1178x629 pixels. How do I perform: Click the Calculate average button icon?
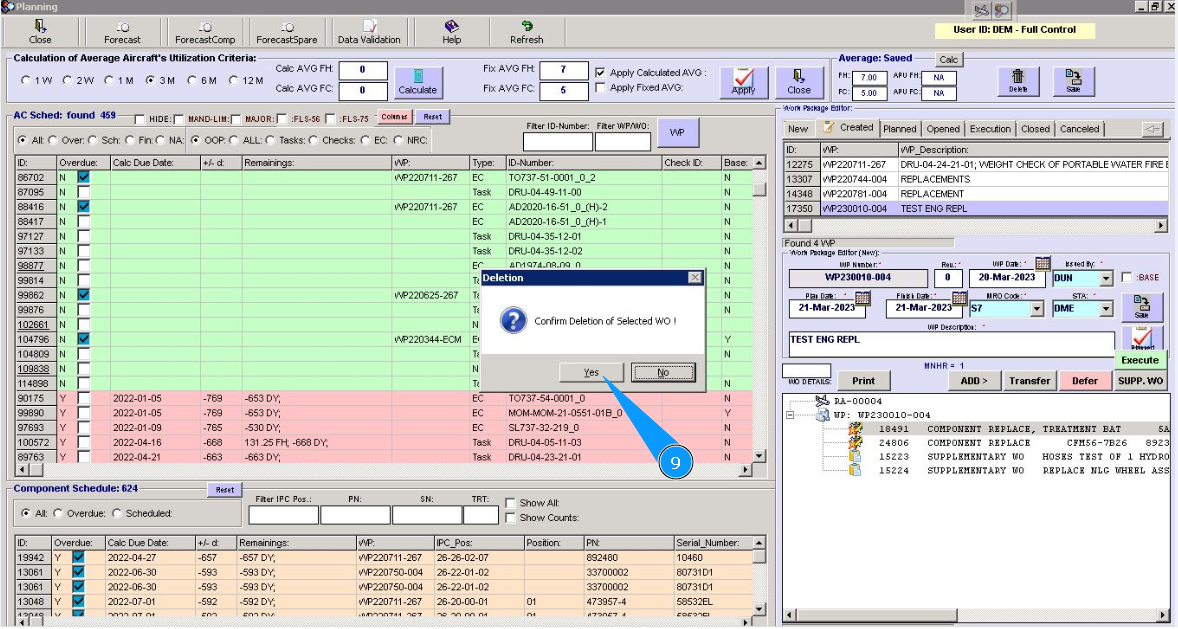coord(418,77)
